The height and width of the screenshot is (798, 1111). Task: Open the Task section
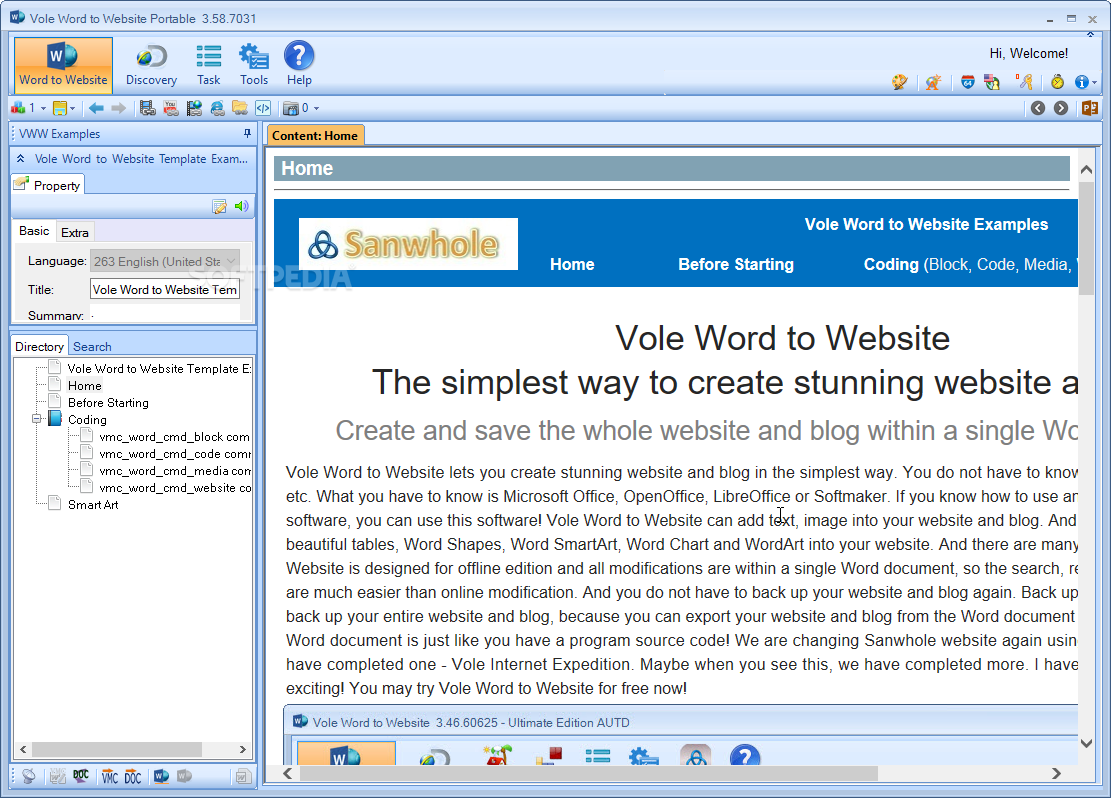(208, 65)
